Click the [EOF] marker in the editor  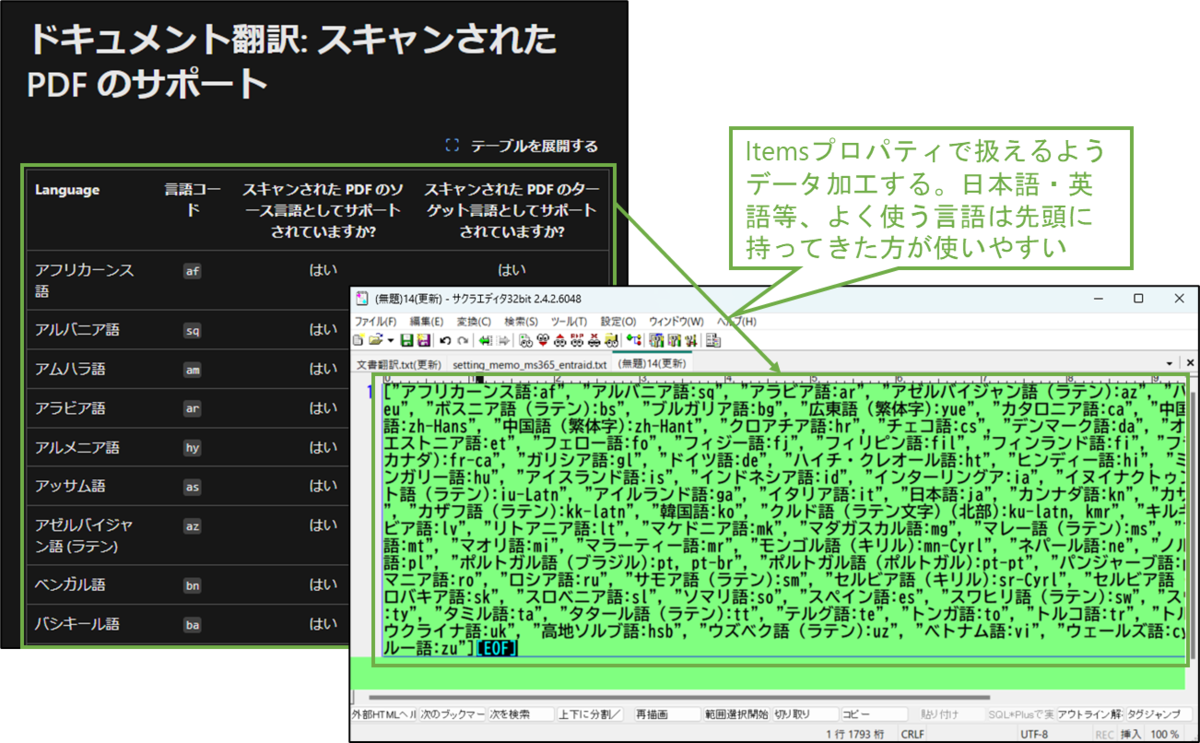click(x=496, y=649)
